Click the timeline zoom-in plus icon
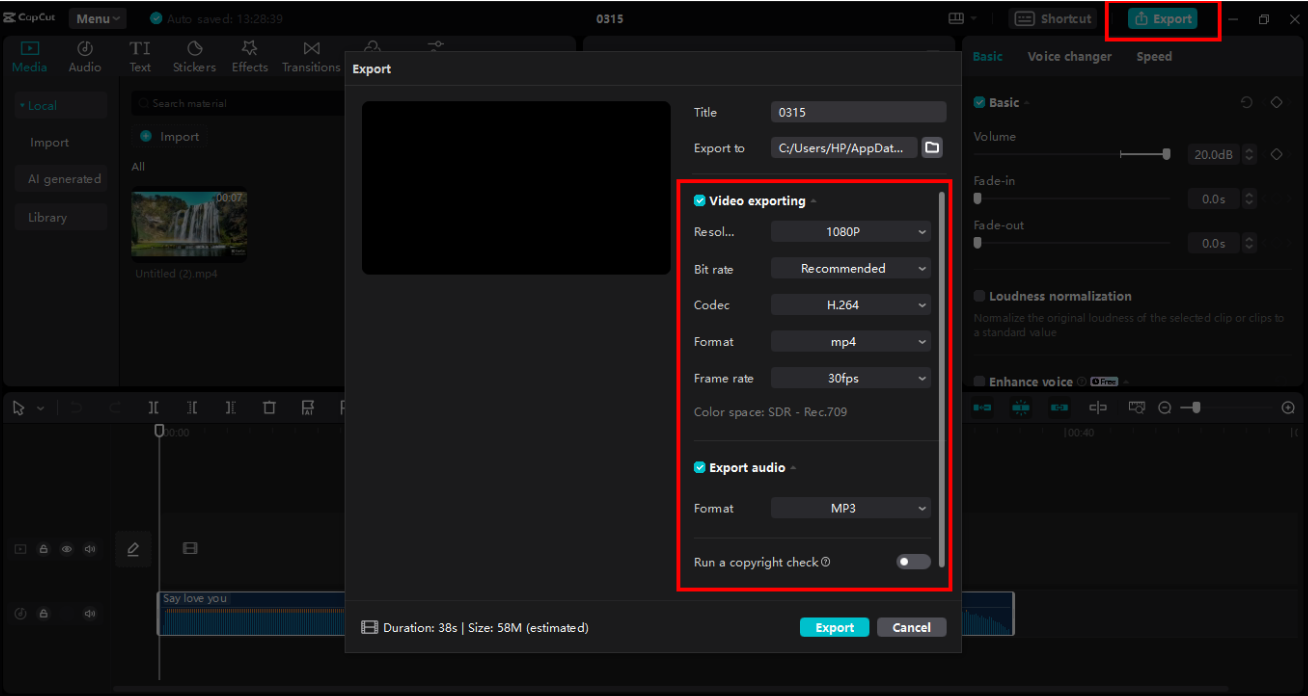 [x=1288, y=408]
